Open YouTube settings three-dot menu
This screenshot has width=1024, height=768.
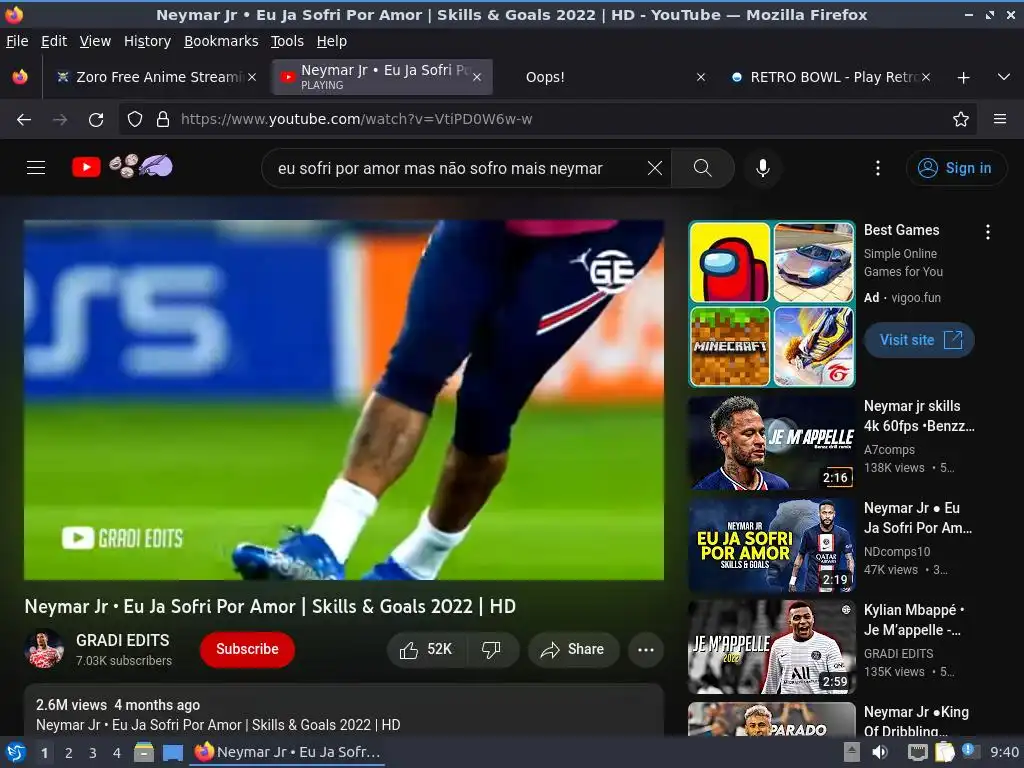coord(877,168)
